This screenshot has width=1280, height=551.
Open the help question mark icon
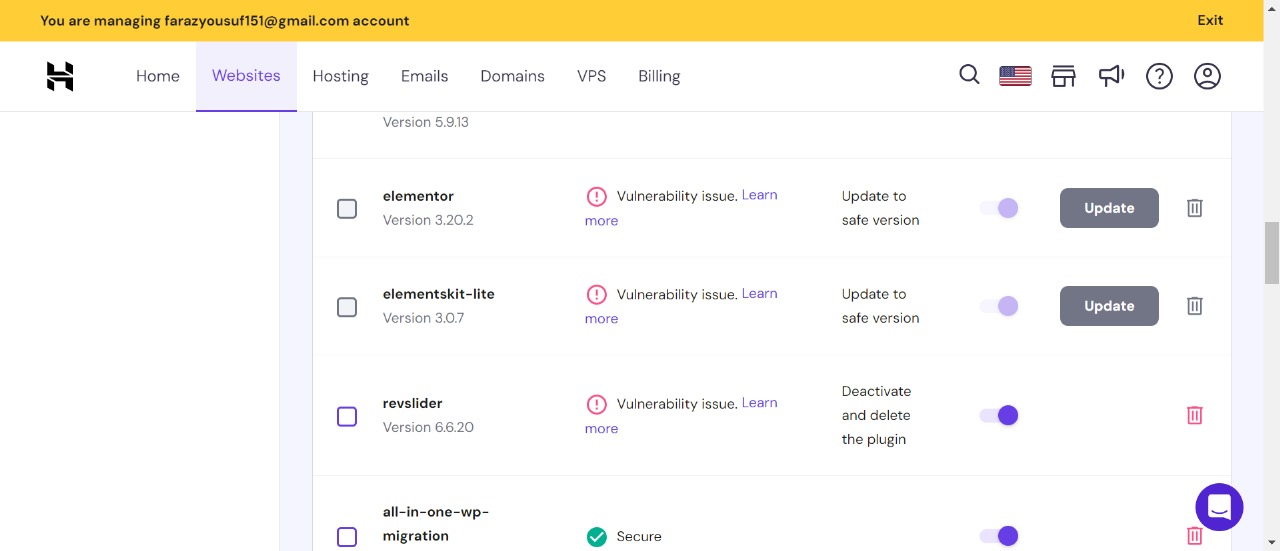(x=1159, y=76)
